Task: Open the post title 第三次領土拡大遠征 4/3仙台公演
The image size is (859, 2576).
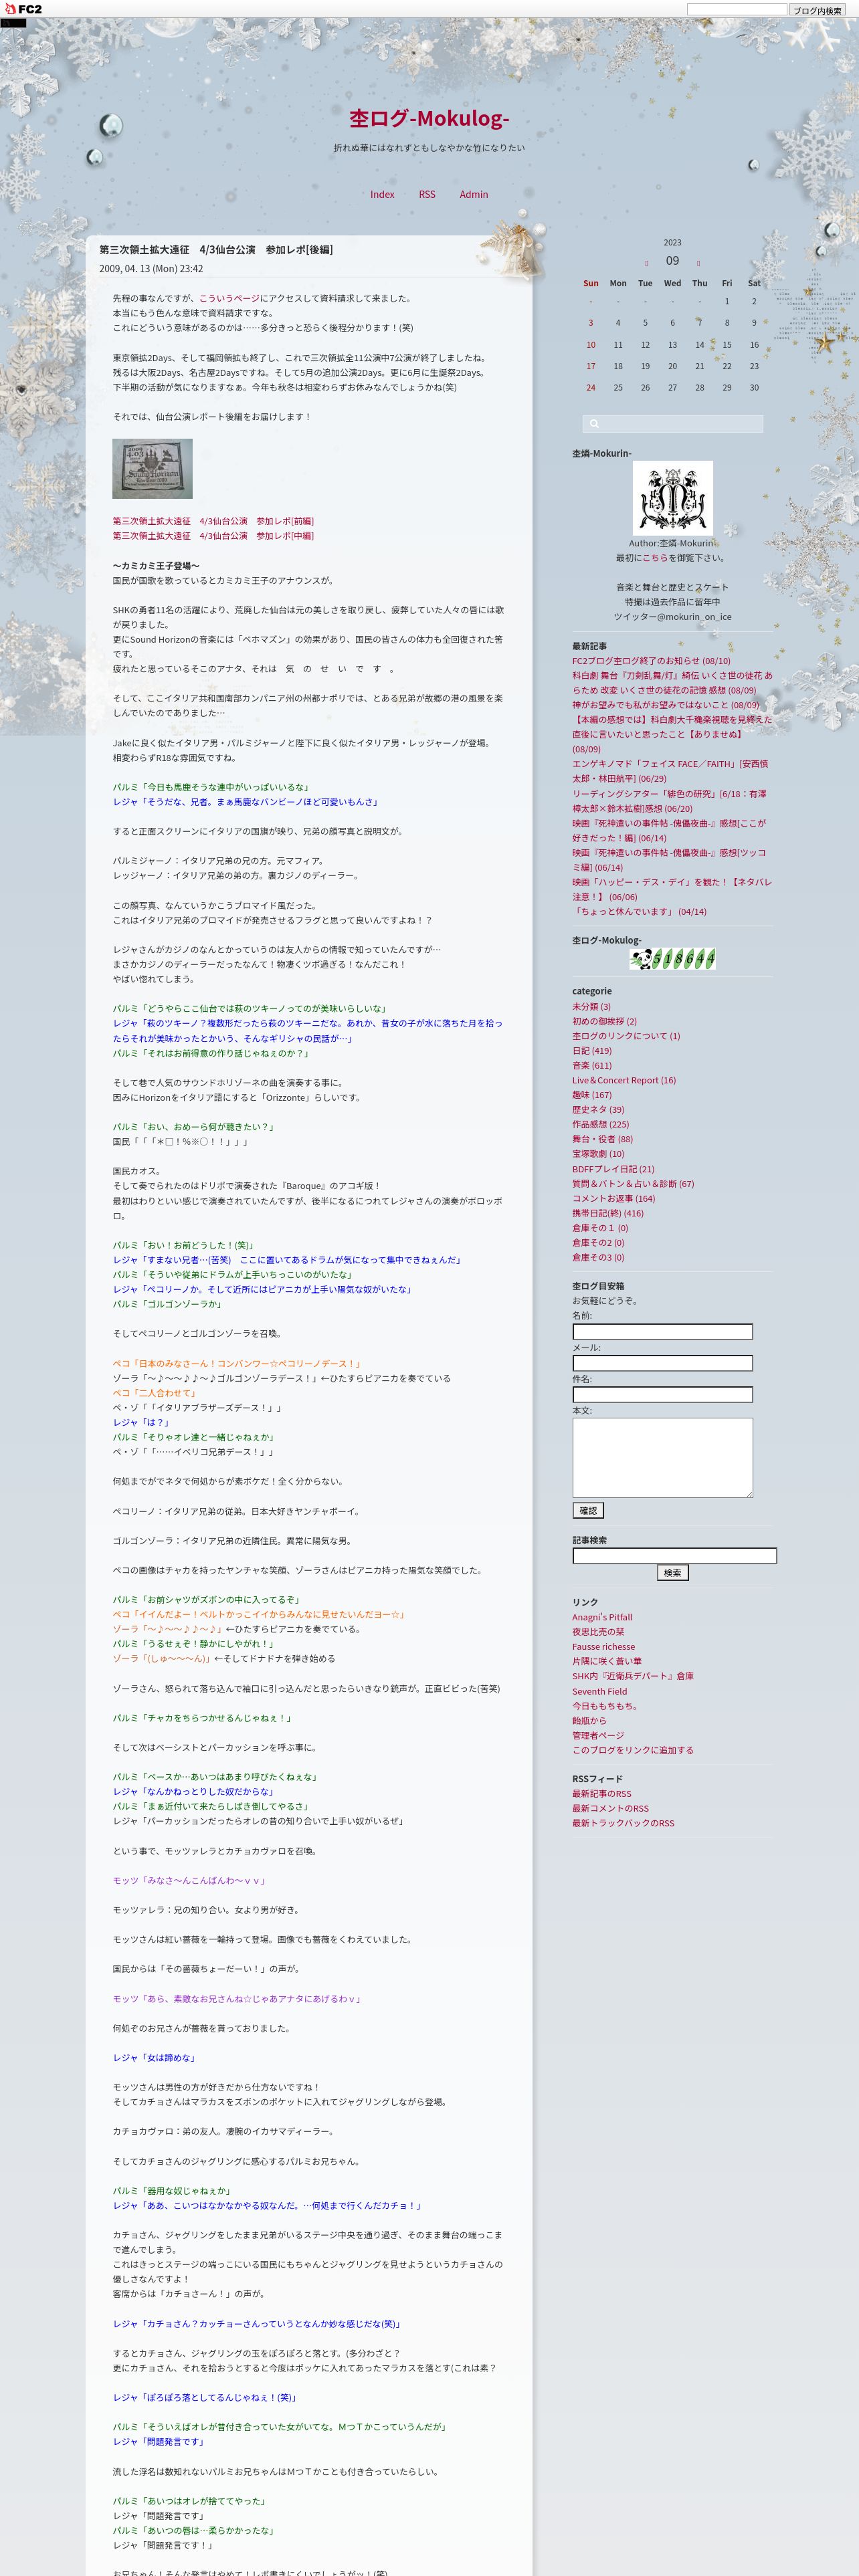Action: [216, 250]
